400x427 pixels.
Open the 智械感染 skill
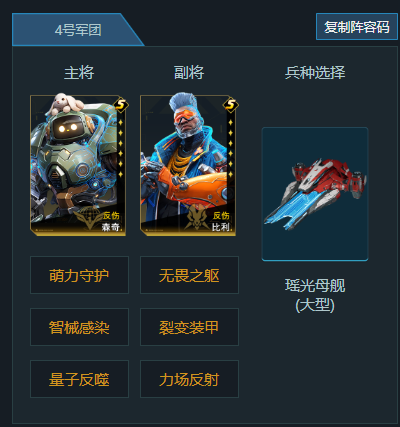pyautogui.click(x=79, y=327)
